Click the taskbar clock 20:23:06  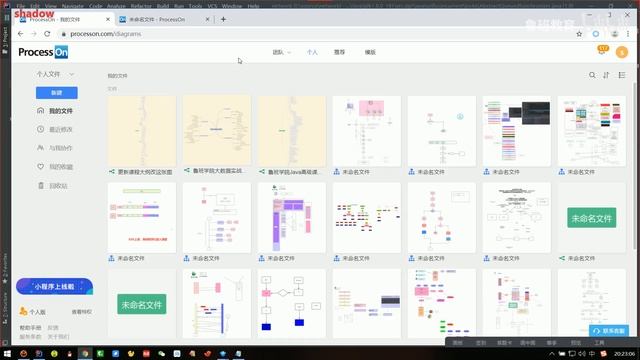pyautogui.click(x=624, y=353)
